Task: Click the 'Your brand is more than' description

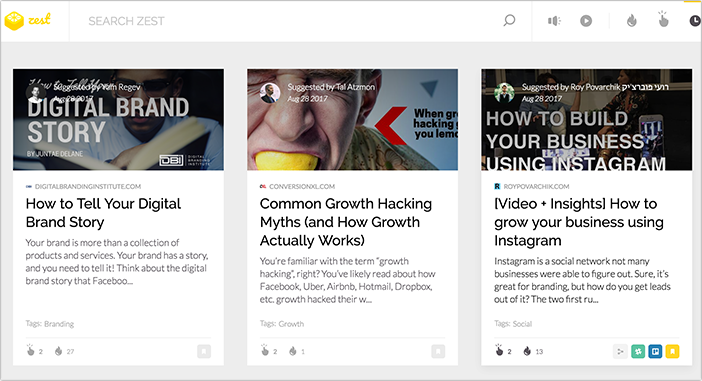Action: (x=116, y=262)
